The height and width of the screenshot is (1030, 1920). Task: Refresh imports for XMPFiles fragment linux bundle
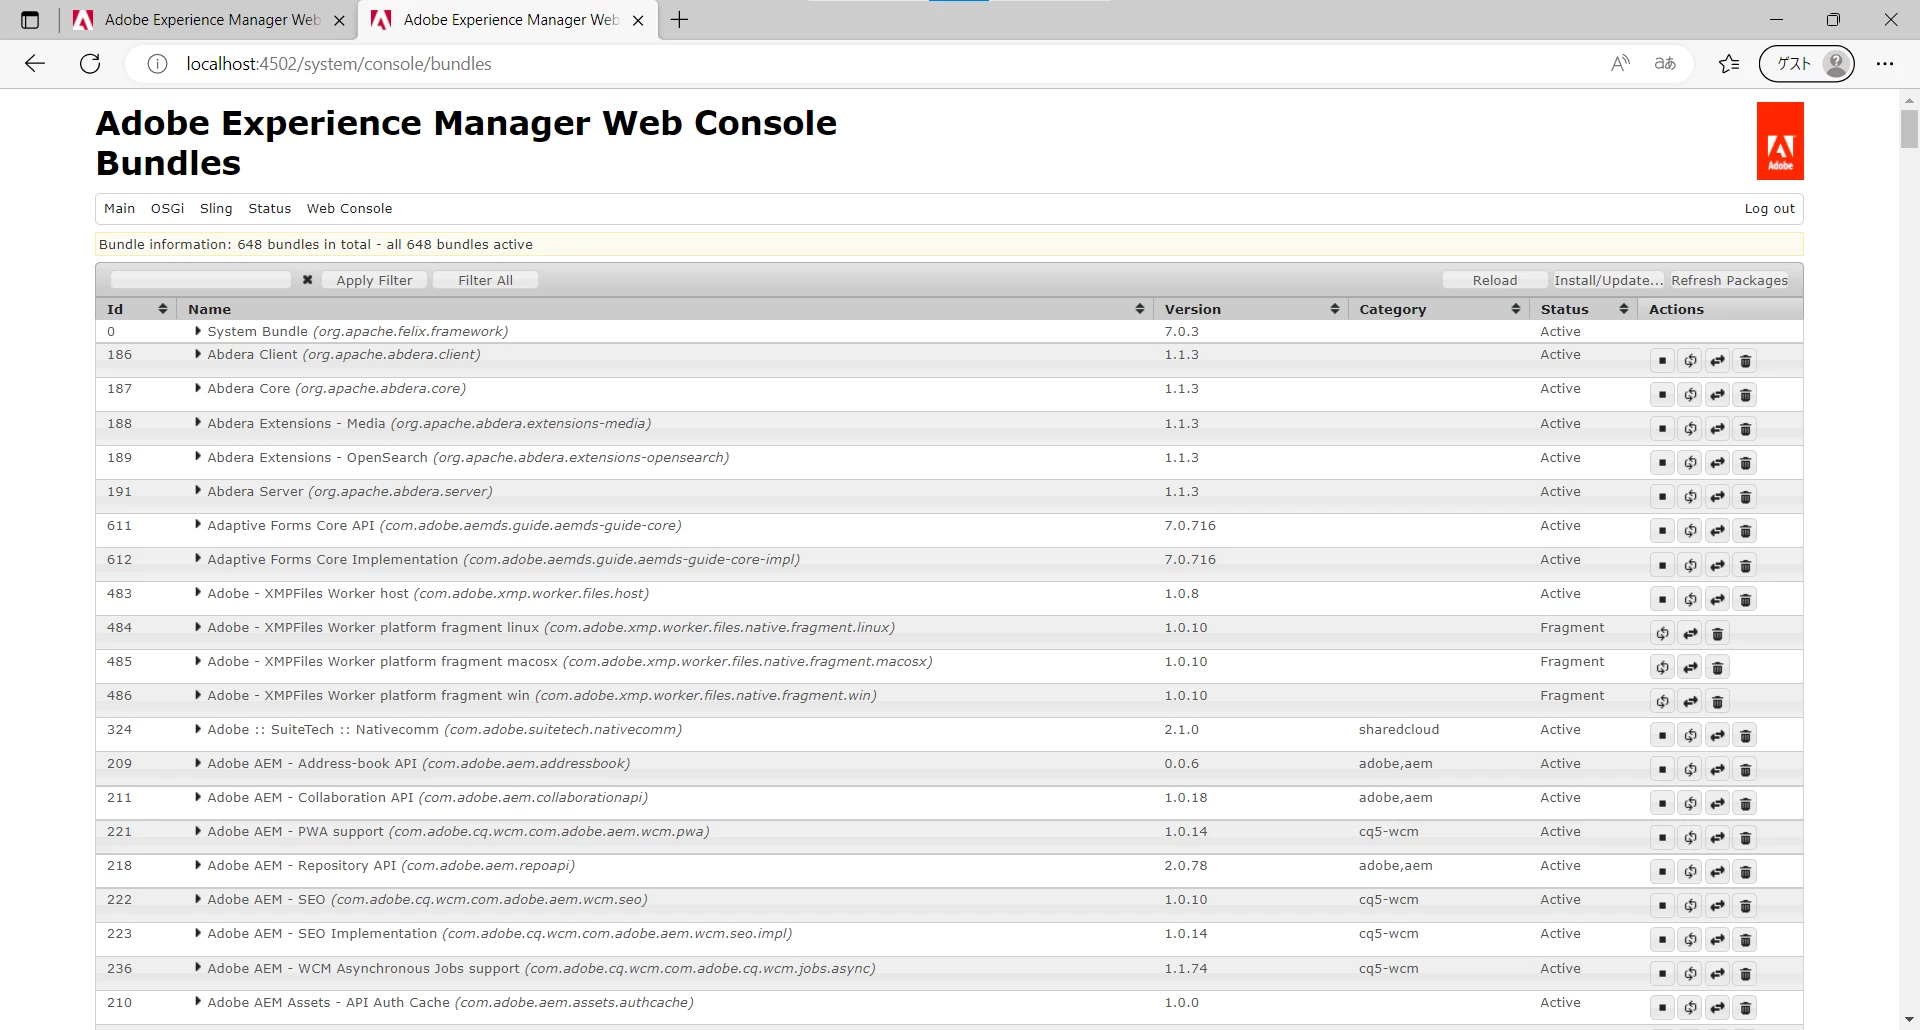(x=1662, y=633)
